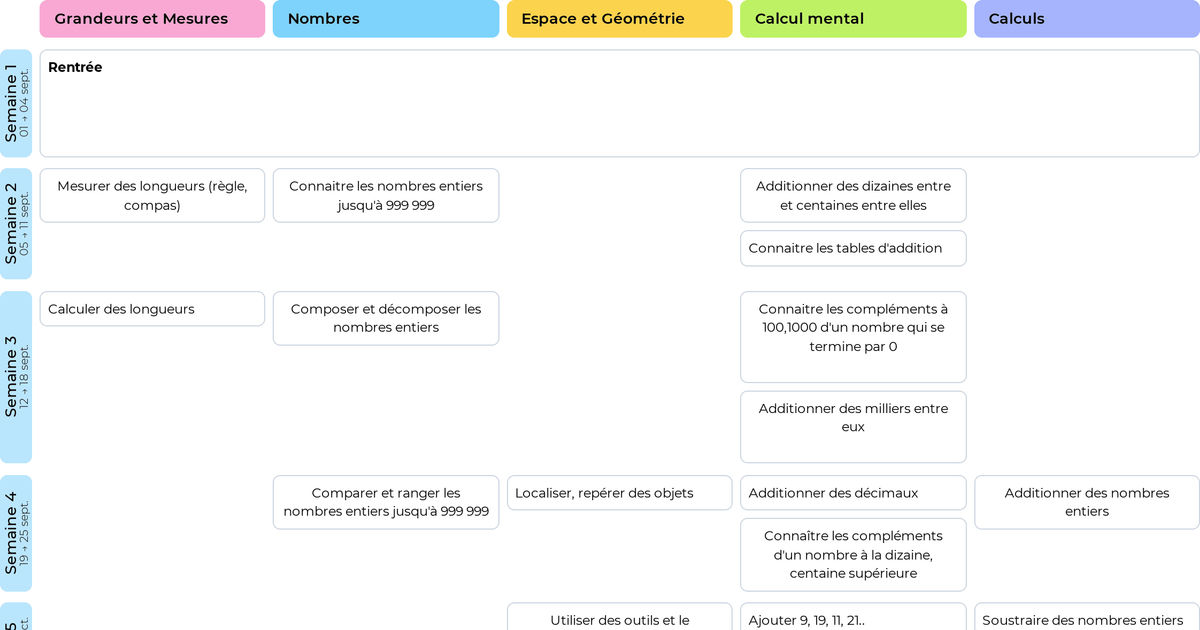Click the Espace et Géométrie header

(x=619, y=19)
